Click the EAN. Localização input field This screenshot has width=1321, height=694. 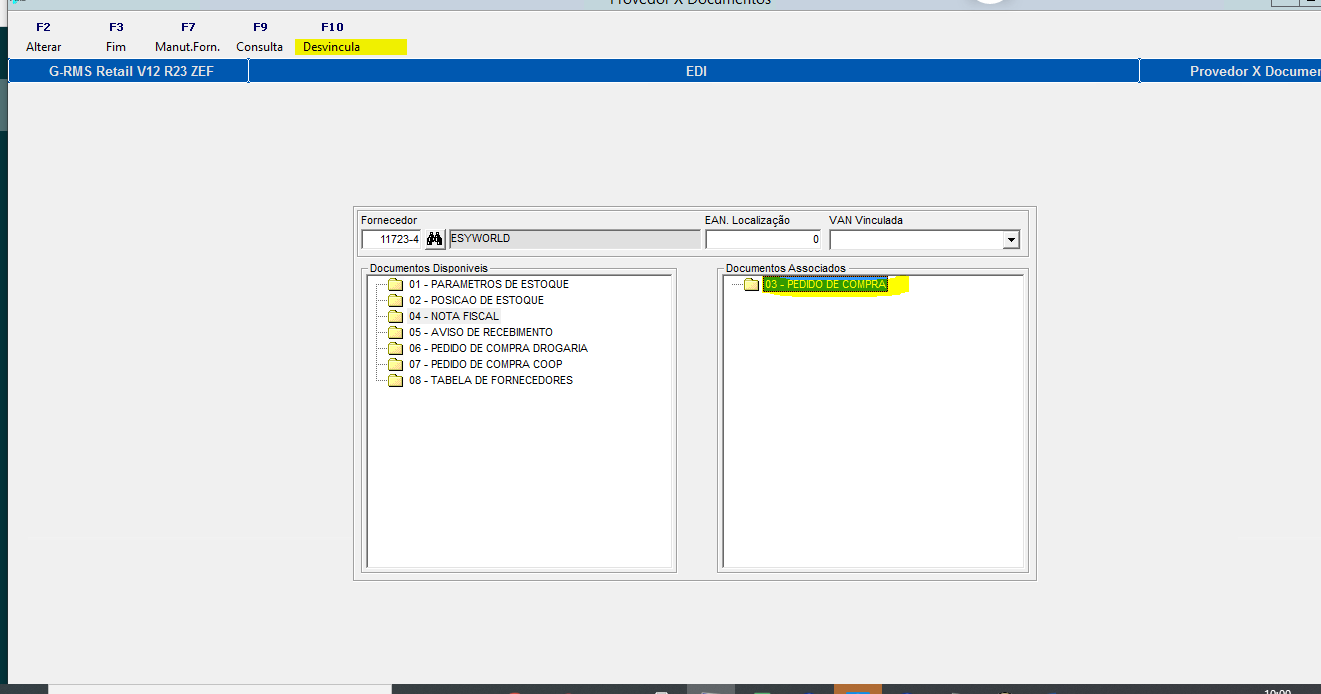click(764, 239)
